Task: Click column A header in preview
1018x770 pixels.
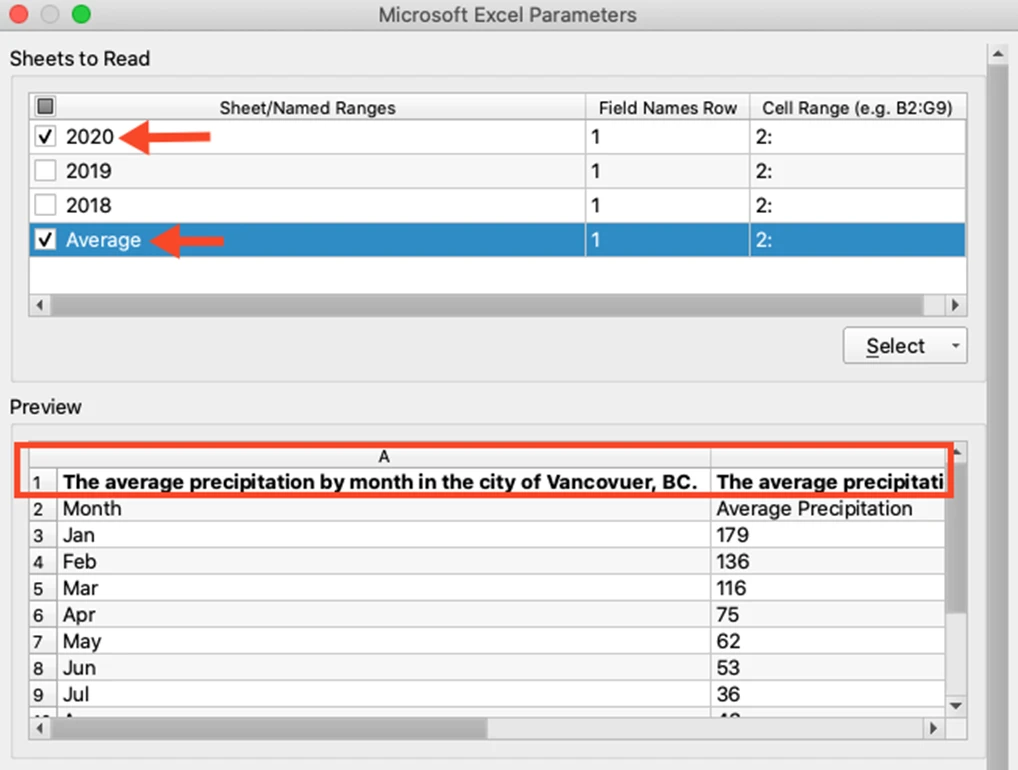Action: click(384, 456)
